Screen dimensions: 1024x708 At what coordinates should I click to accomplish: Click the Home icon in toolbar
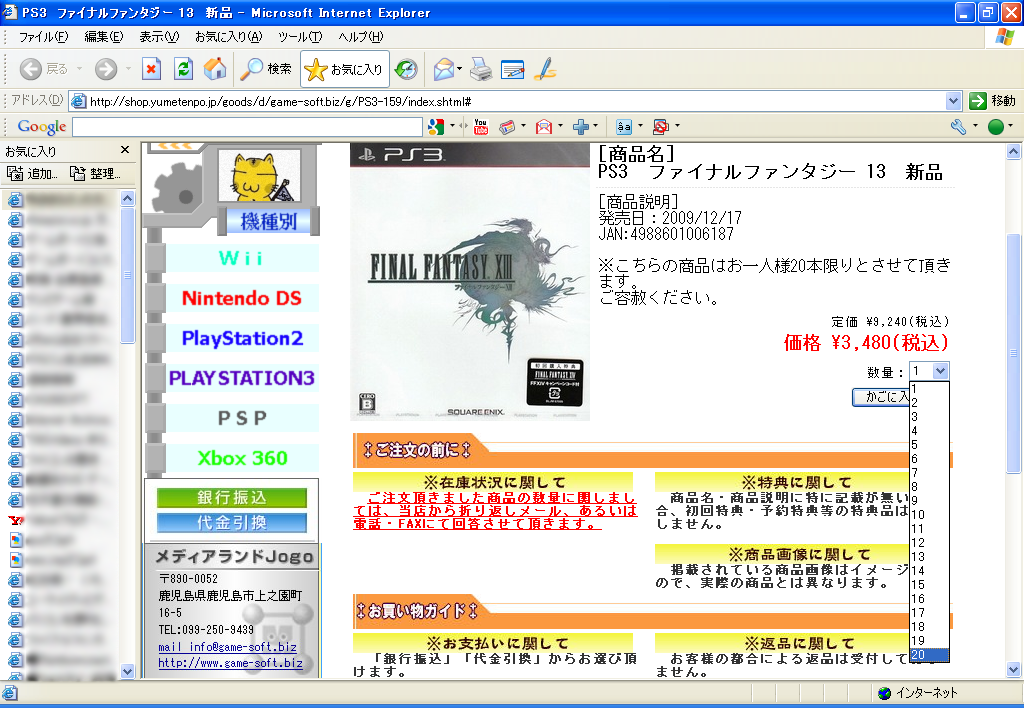coord(215,69)
